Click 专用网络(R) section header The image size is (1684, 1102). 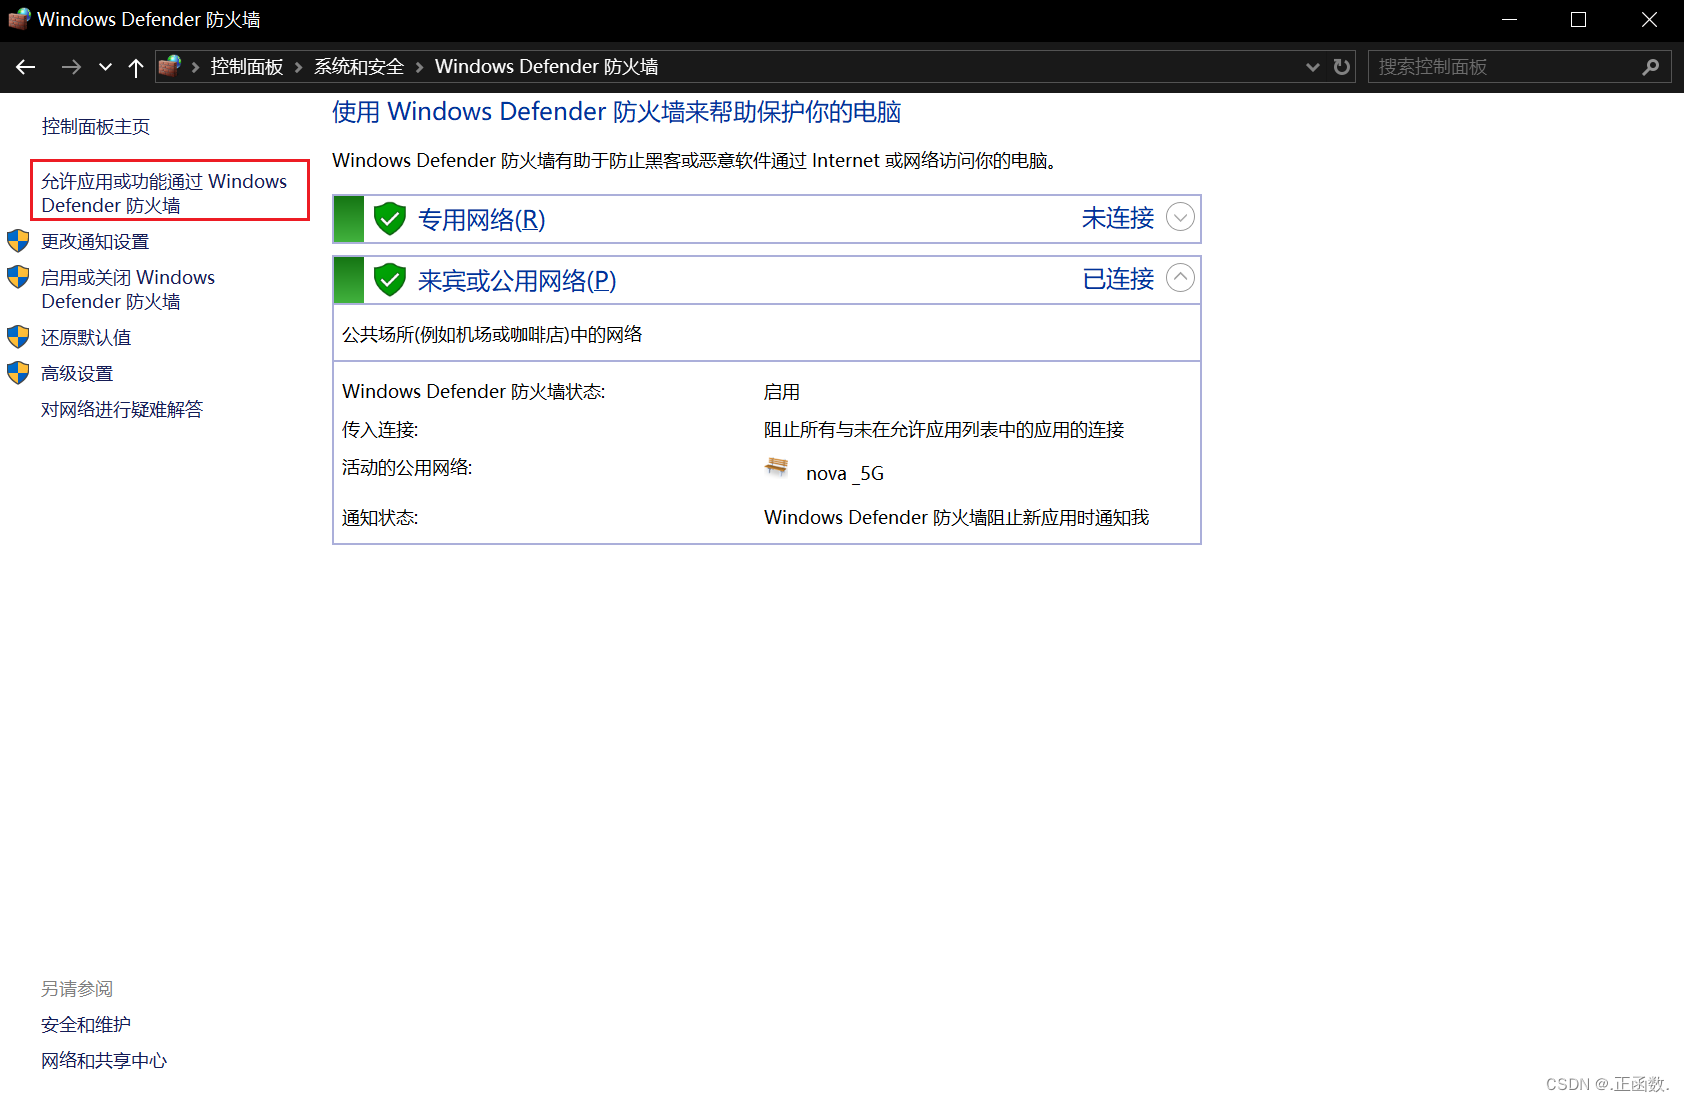pos(767,219)
